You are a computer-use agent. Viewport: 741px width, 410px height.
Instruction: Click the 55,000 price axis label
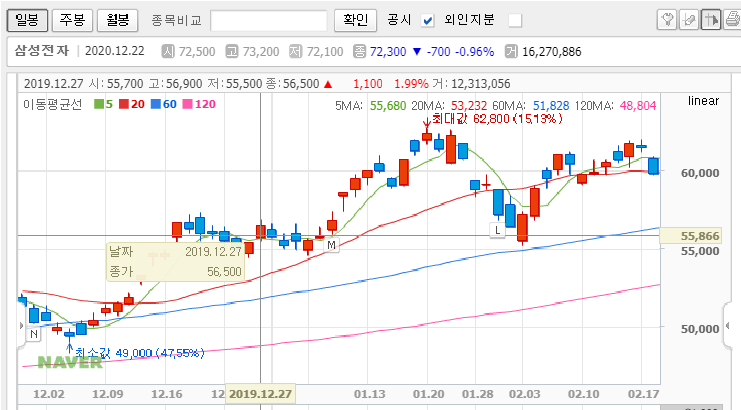[700, 251]
